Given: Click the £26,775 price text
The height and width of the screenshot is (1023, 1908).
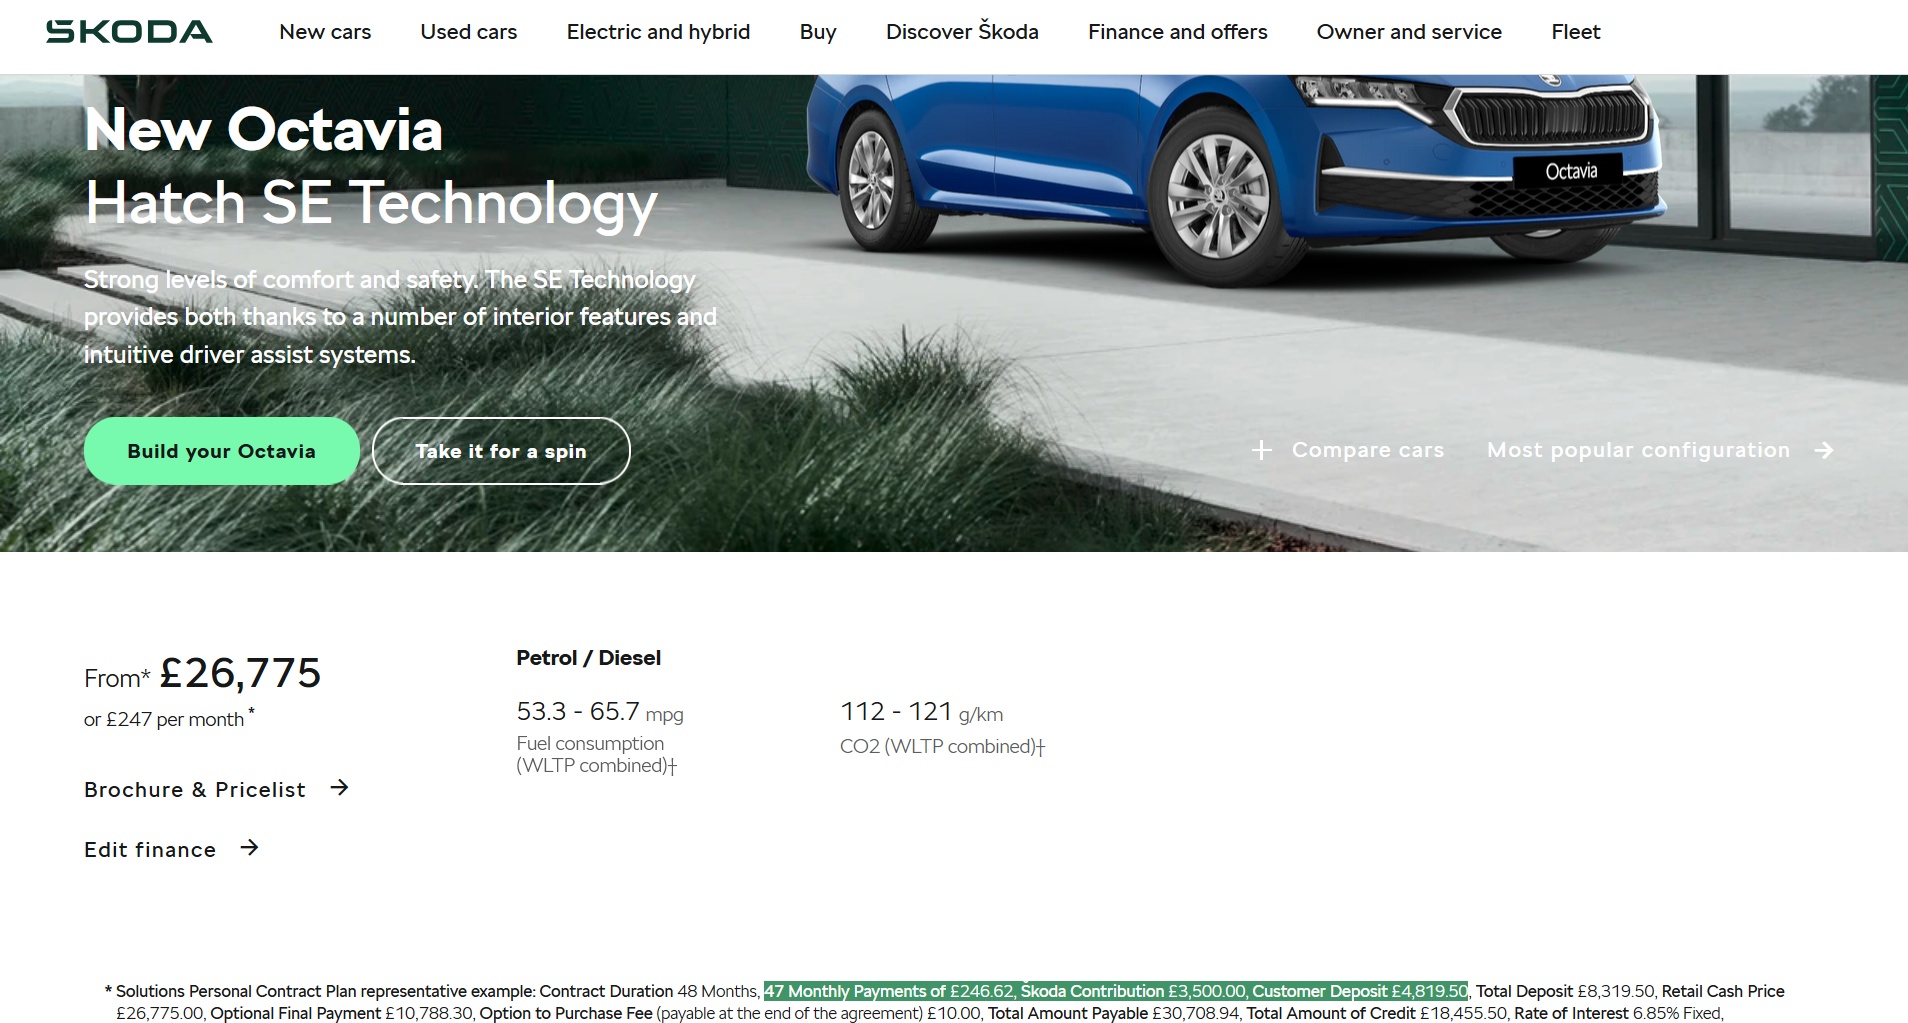Looking at the screenshot, I should [x=240, y=673].
